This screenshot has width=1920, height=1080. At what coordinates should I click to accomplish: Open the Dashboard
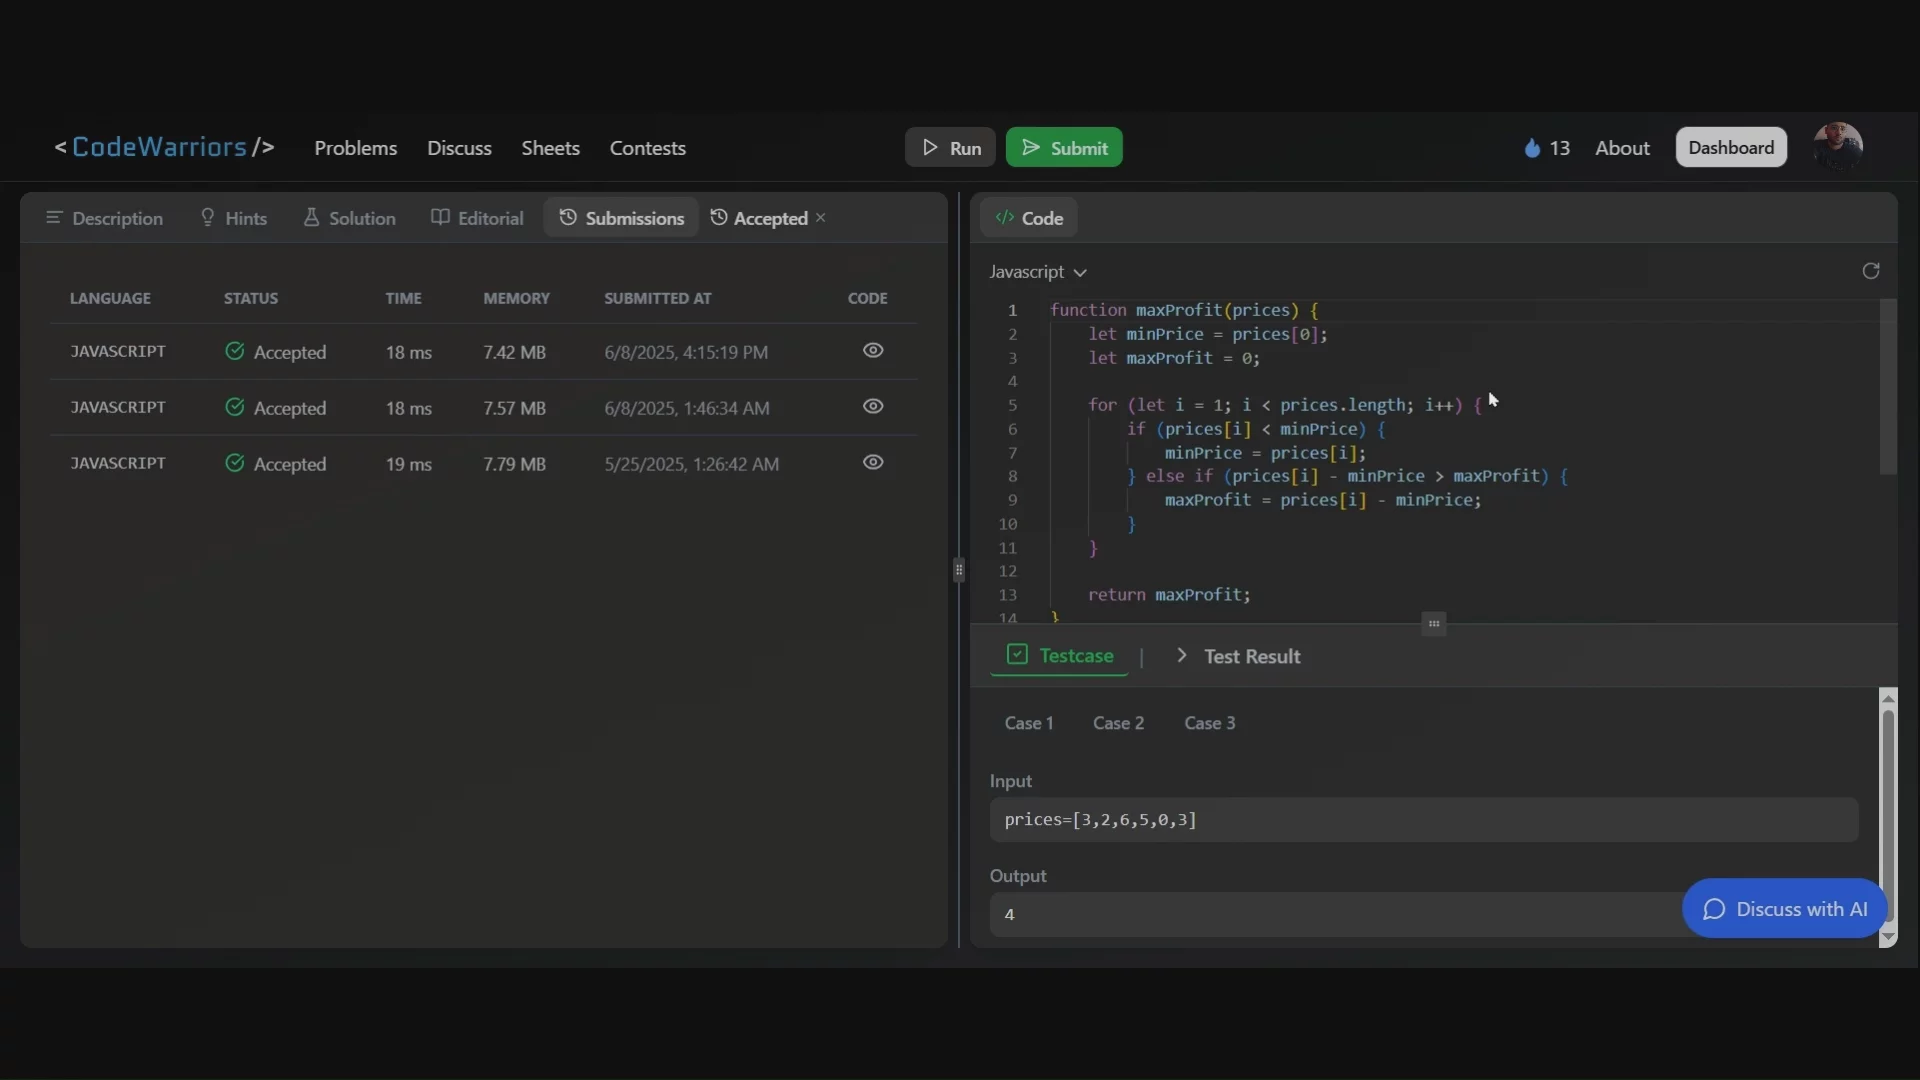click(x=1731, y=147)
